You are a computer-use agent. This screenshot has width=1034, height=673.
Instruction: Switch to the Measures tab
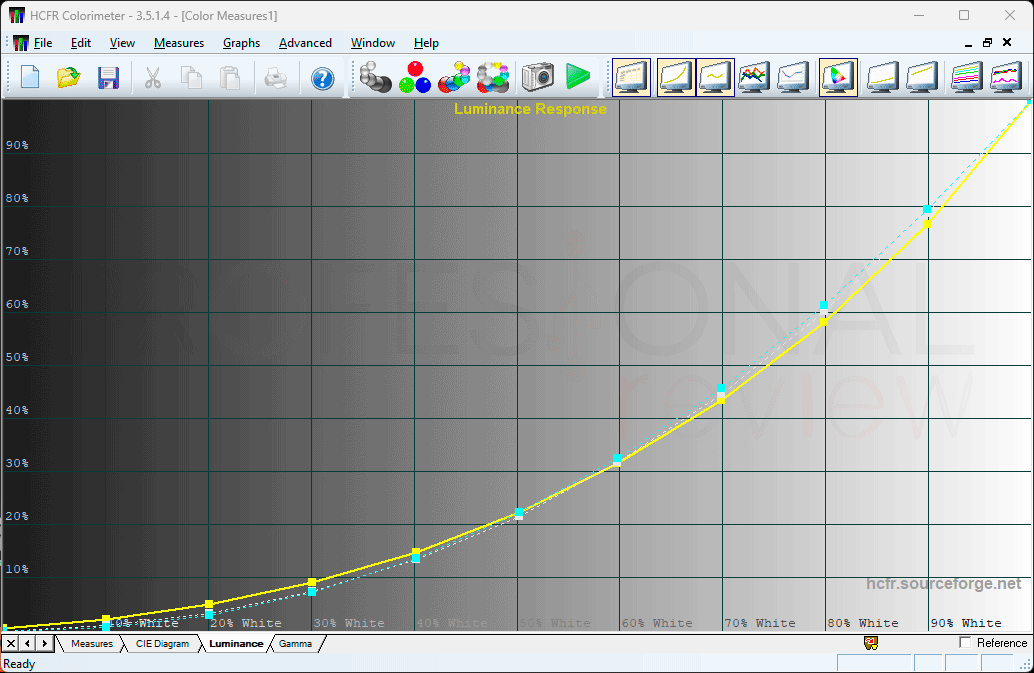click(92, 643)
